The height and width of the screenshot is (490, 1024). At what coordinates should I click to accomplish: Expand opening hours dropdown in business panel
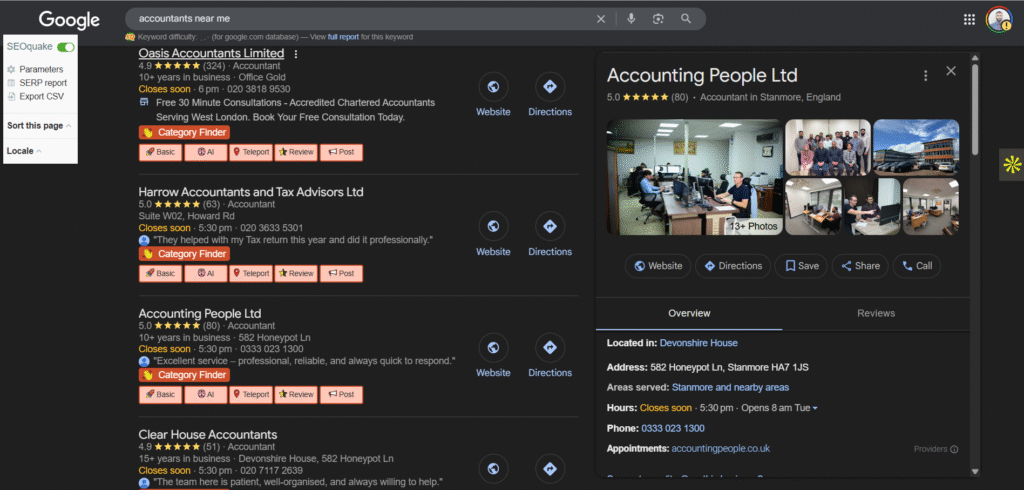click(815, 408)
